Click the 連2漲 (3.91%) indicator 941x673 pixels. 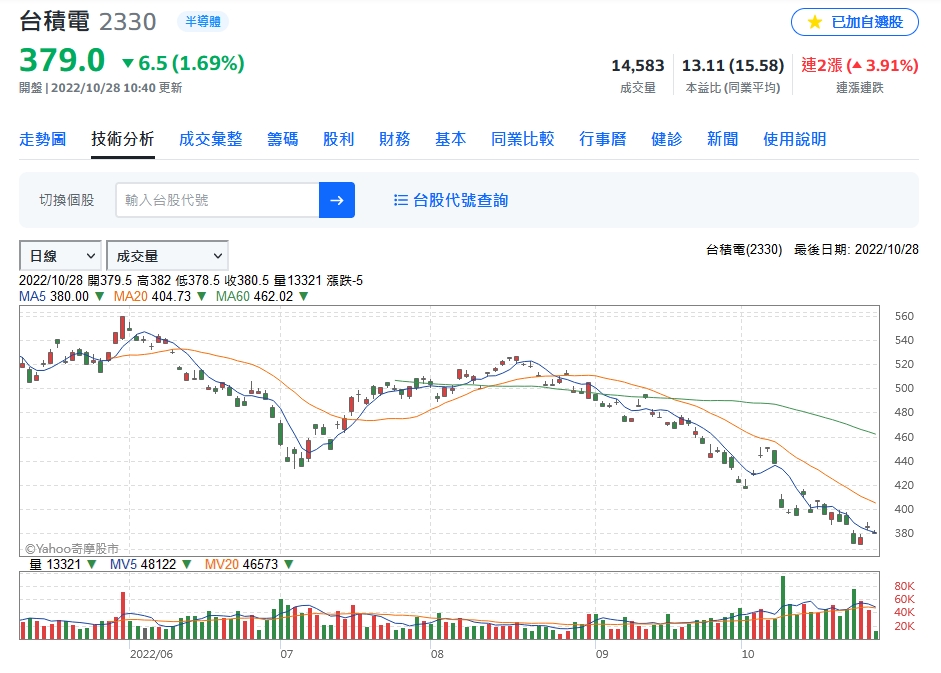860,65
